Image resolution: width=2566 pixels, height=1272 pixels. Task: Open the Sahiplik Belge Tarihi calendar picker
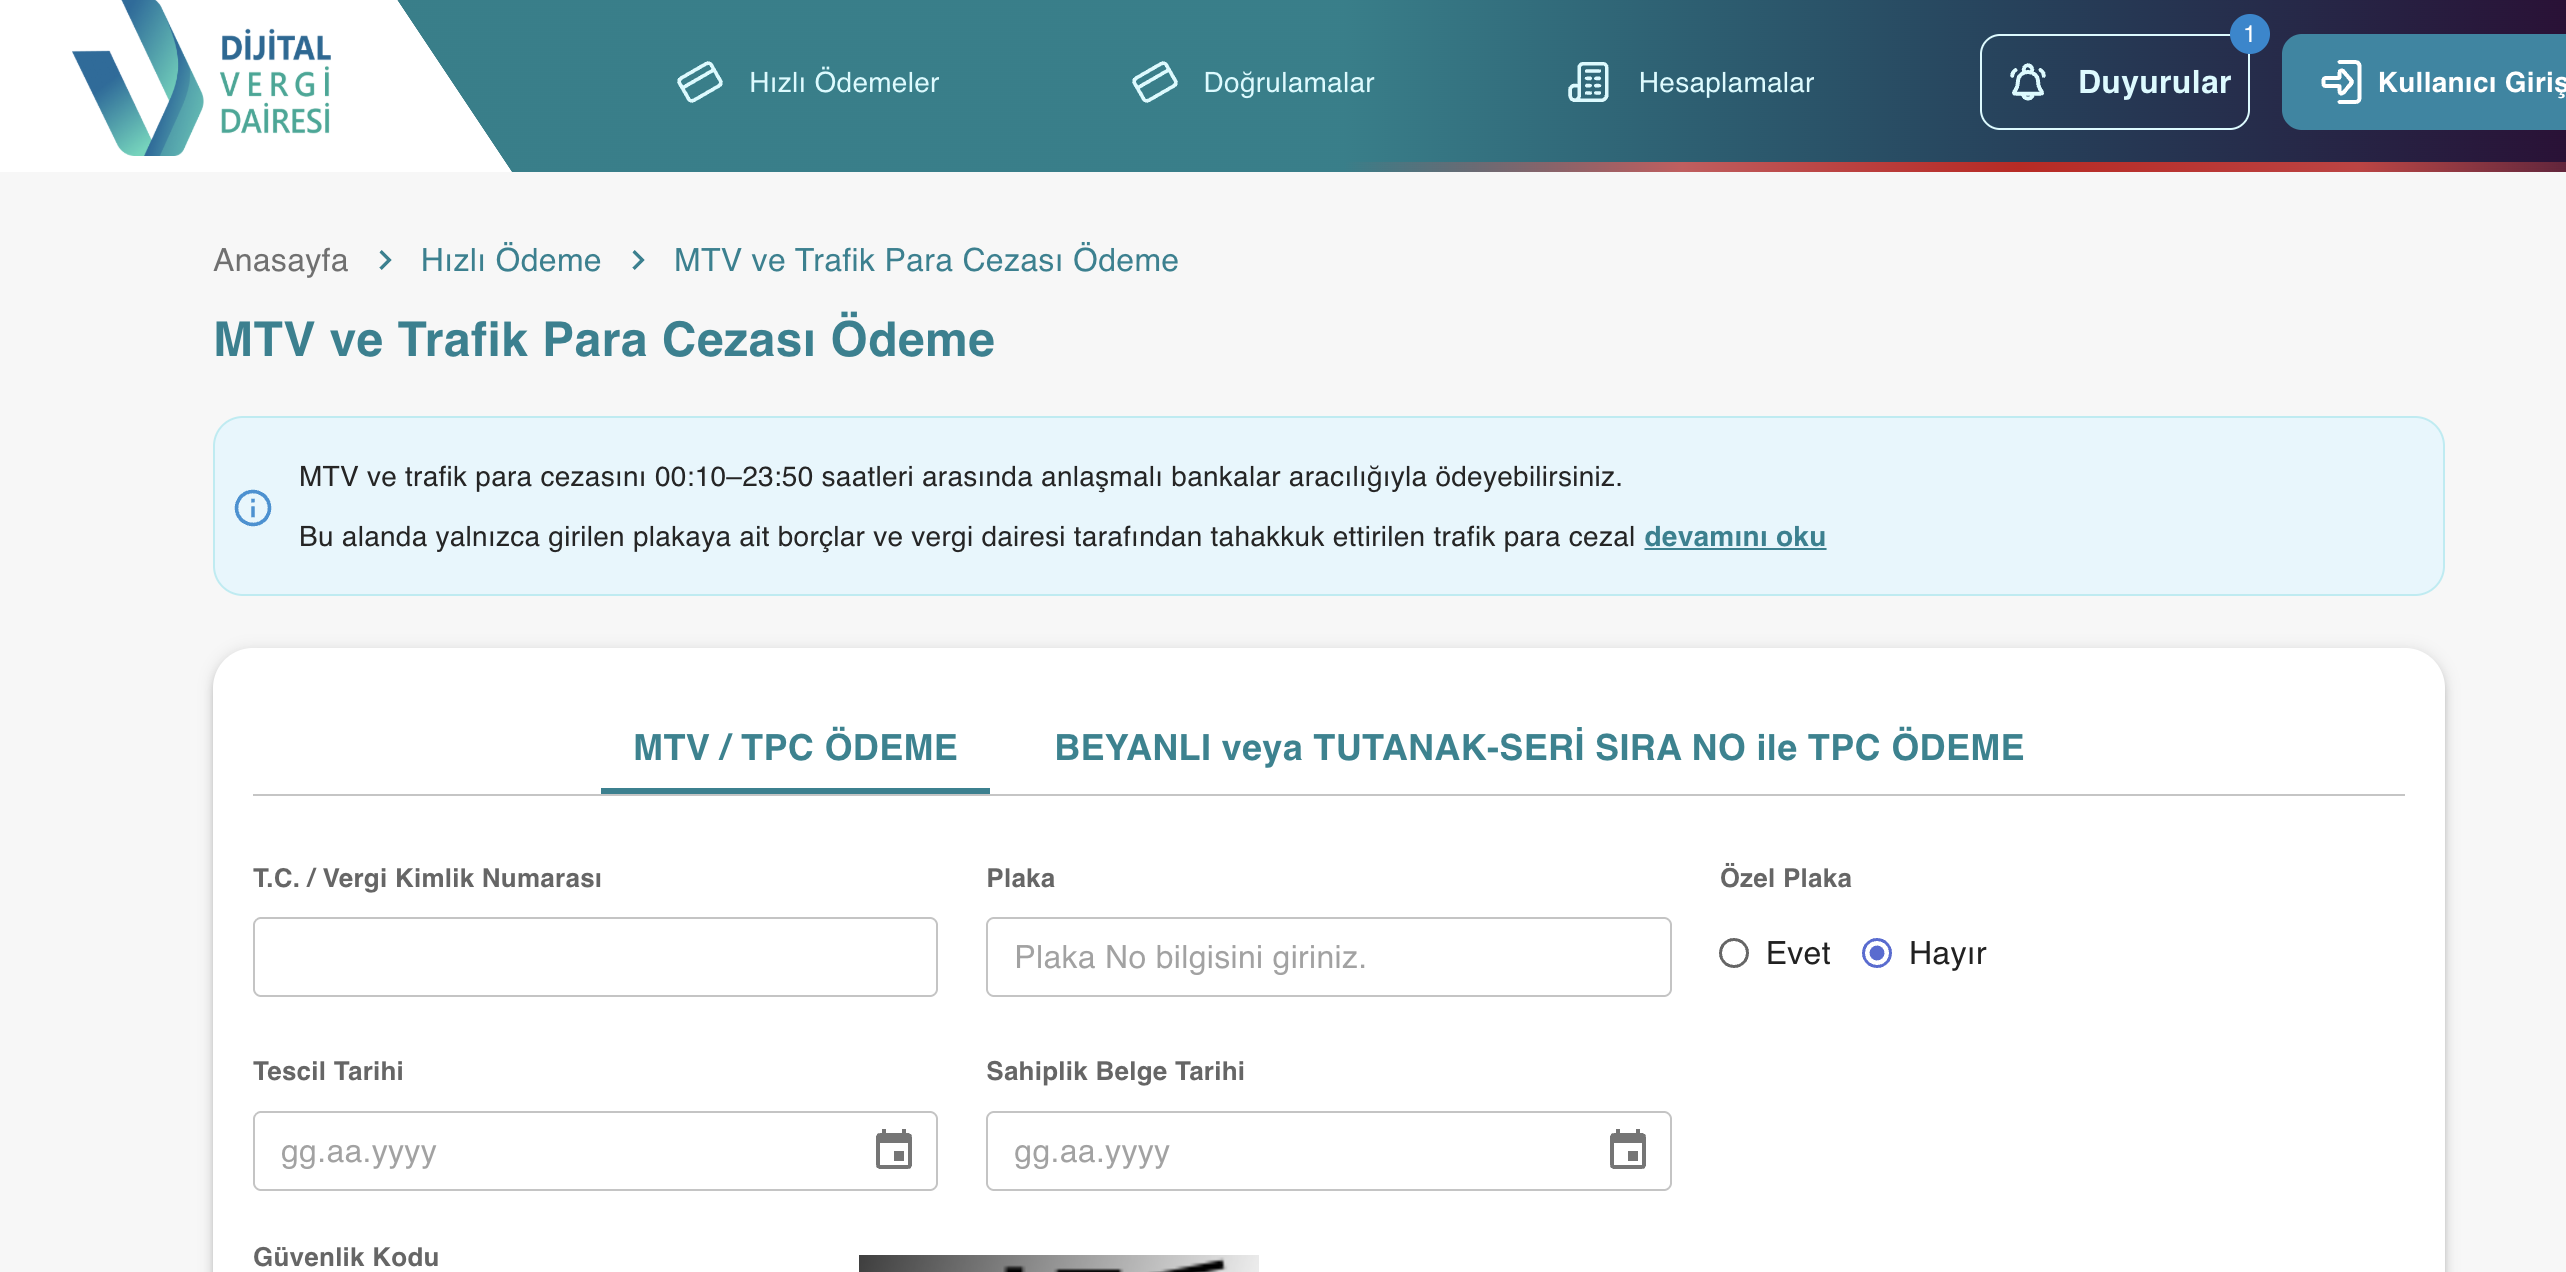tap(1627, 1150)
